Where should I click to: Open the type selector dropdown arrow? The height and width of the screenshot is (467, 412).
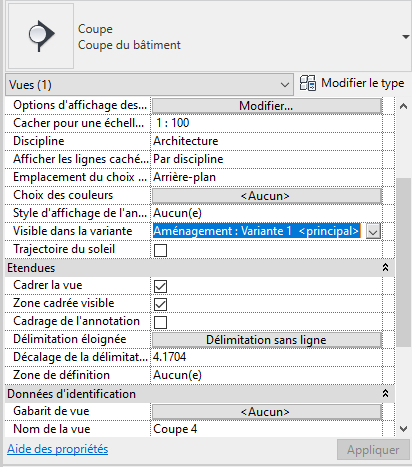pos(405,36)
